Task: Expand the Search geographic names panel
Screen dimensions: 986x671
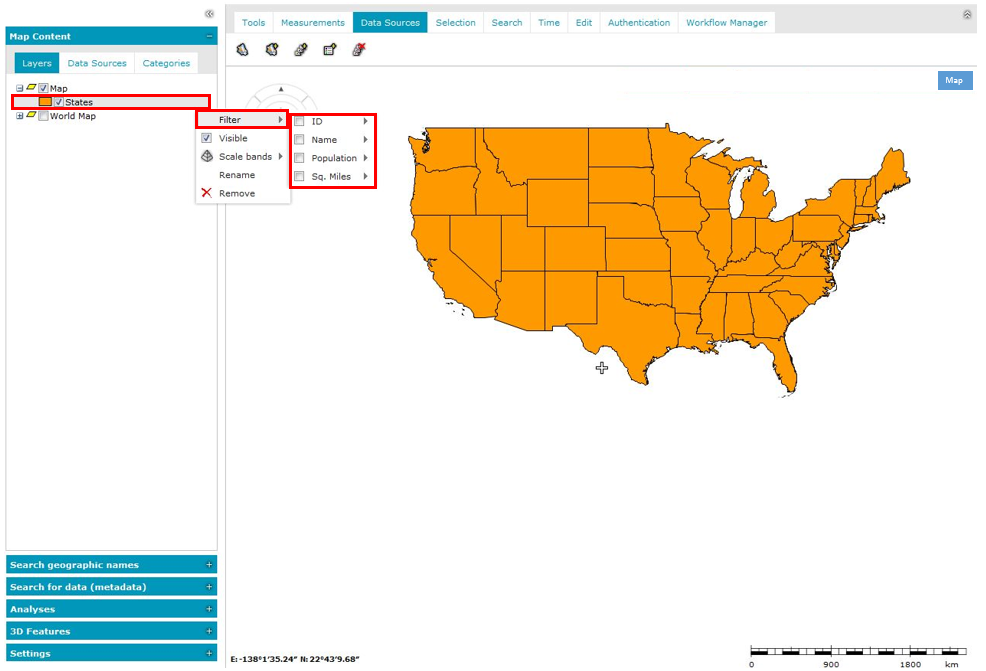Action: 209,565
